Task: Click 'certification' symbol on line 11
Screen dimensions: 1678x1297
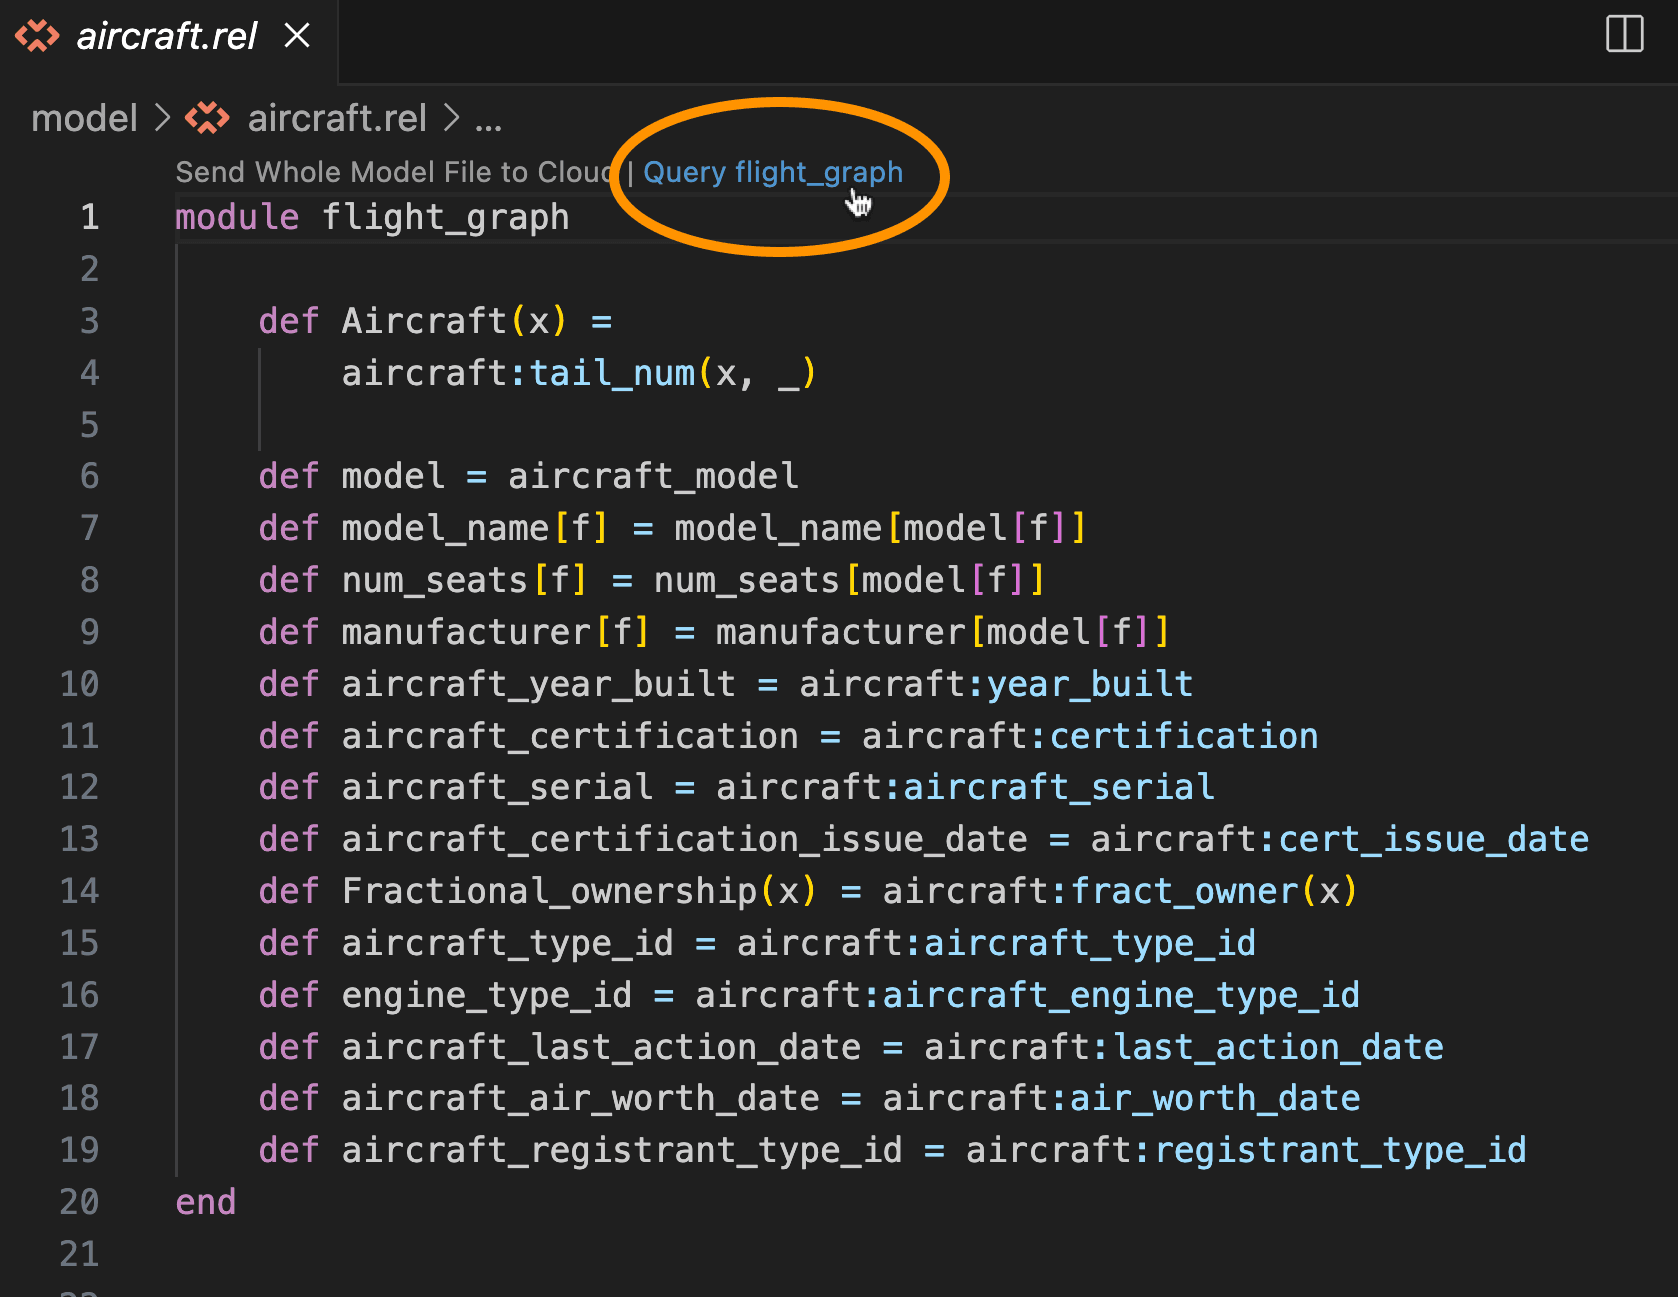Action: click(1184, 736)
